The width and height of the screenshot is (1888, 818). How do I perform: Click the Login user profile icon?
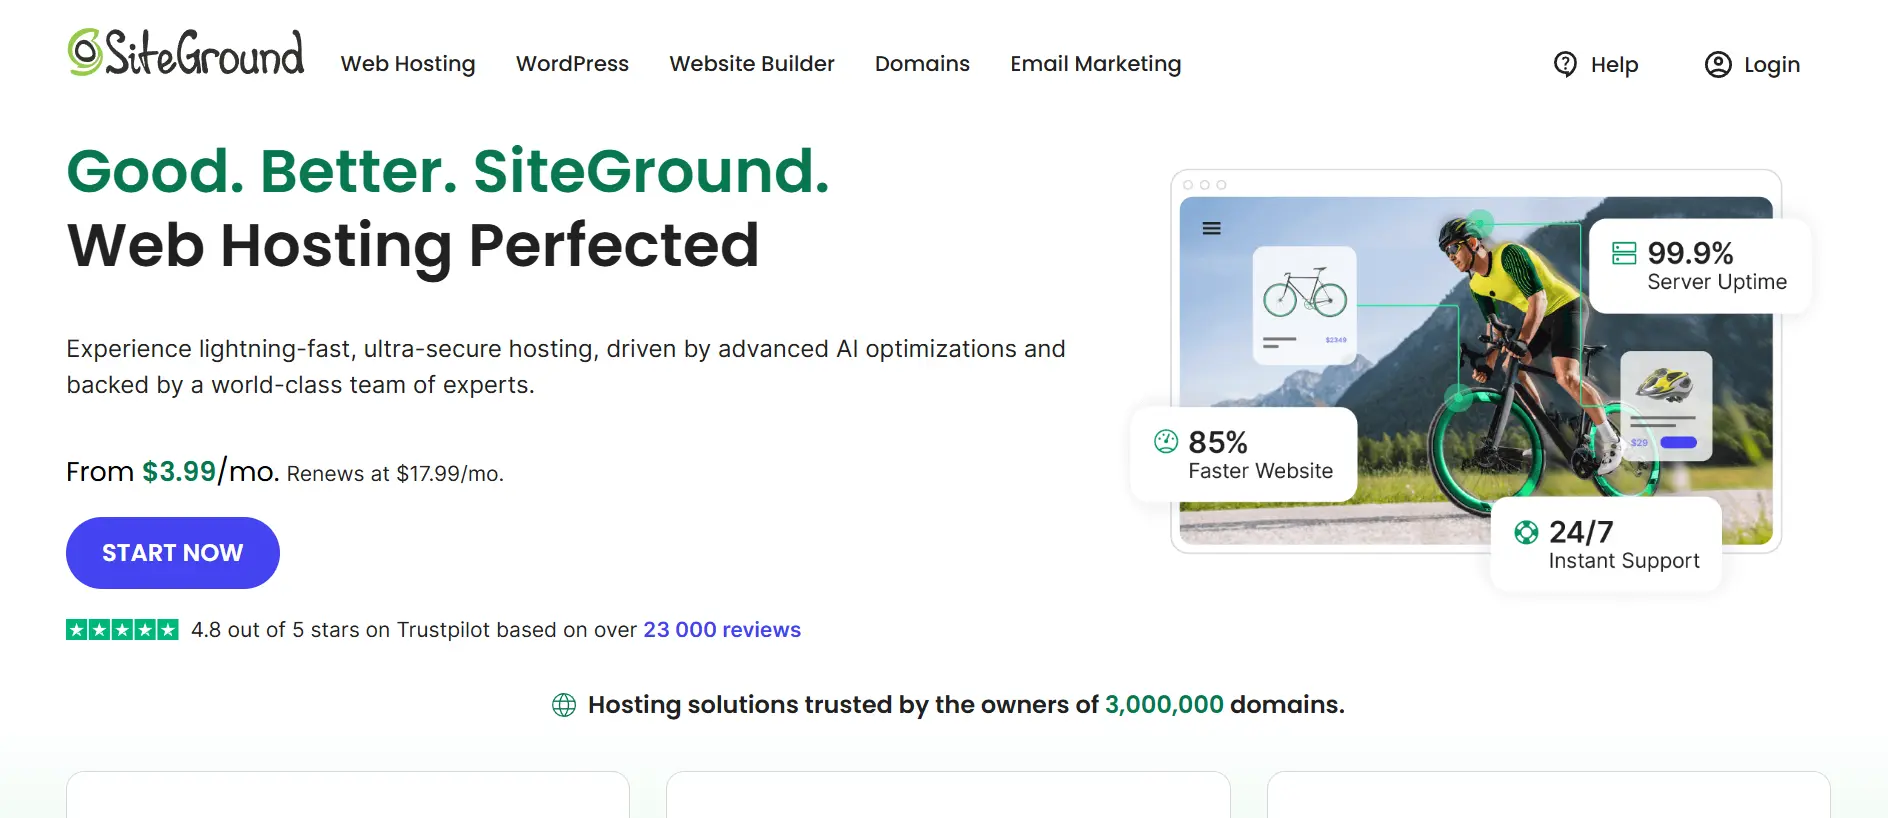pos(1717,64)
